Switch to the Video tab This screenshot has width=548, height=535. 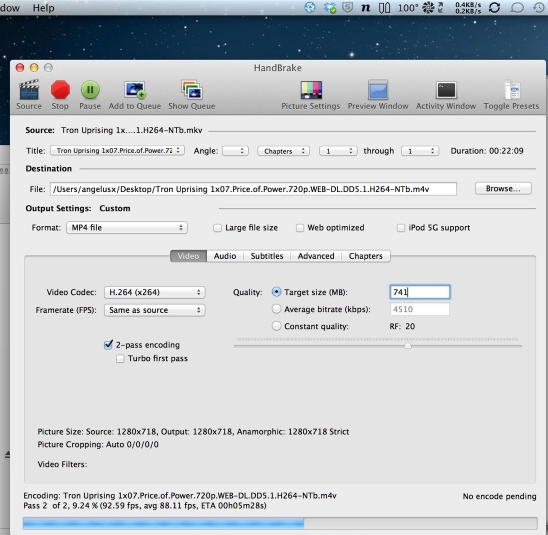point(188,256)
